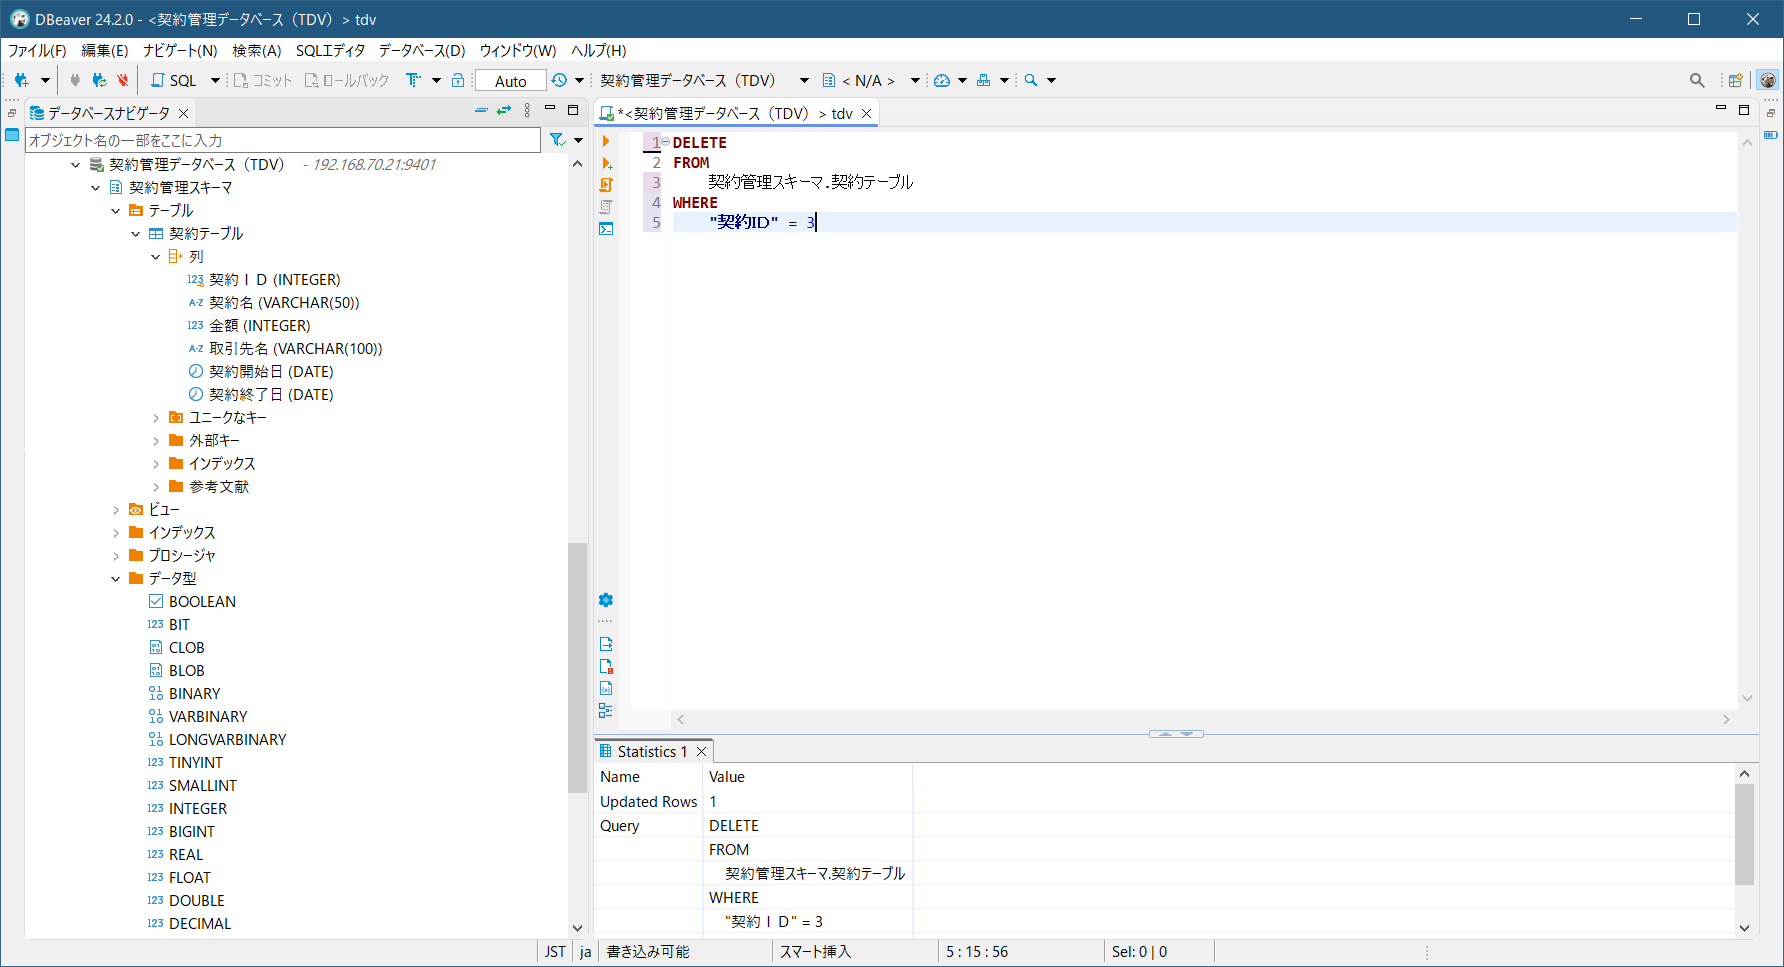The width and height of the screenshot is (1784, 967).
Task: Click the ロールバック (rollback) button
Action: coord(346,80)
